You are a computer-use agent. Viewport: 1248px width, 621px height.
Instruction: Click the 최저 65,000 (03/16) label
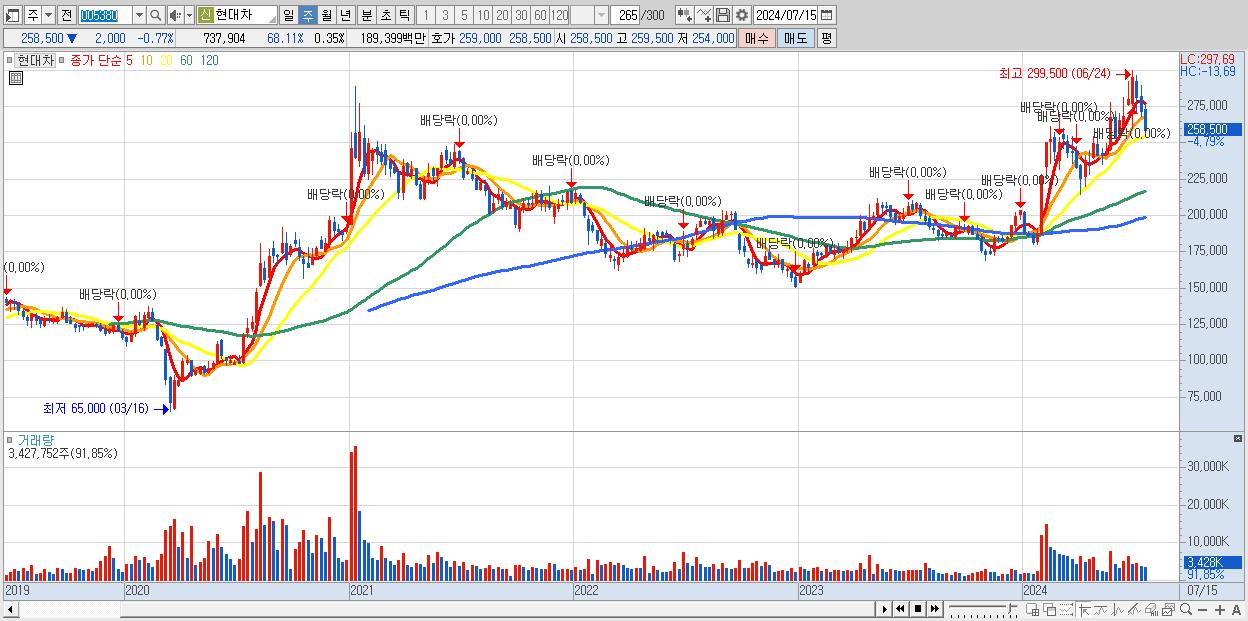96,408
